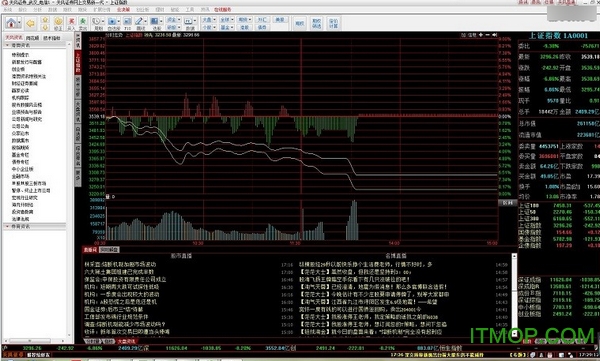Collapse the 港澳资讯 section header
Image resolution: width=600 pixels, height=361 pixels.
pyautogui.click(x=34, y=45)
